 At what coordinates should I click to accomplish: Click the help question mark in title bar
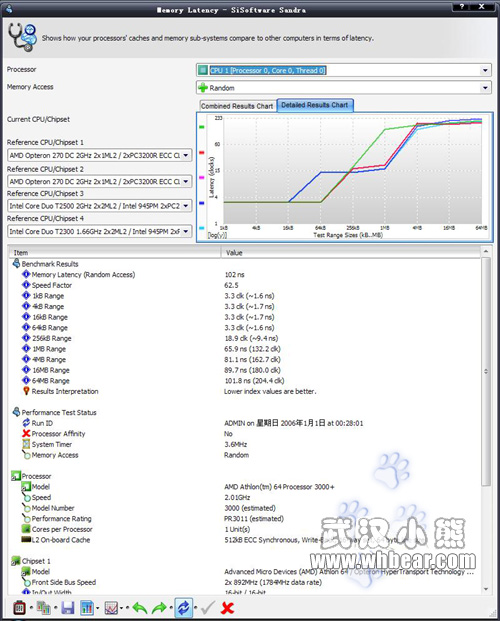pos(462,7)
